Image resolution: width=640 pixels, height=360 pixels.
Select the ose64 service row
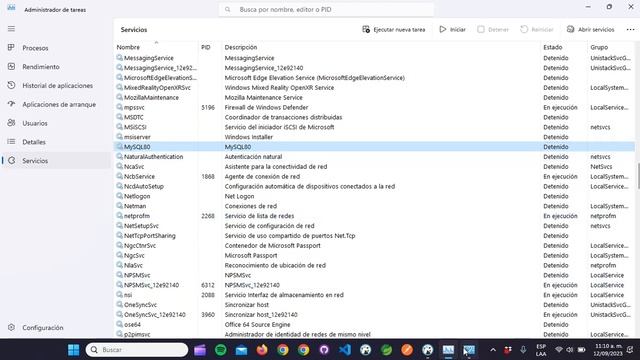click(x=374, y=324)
